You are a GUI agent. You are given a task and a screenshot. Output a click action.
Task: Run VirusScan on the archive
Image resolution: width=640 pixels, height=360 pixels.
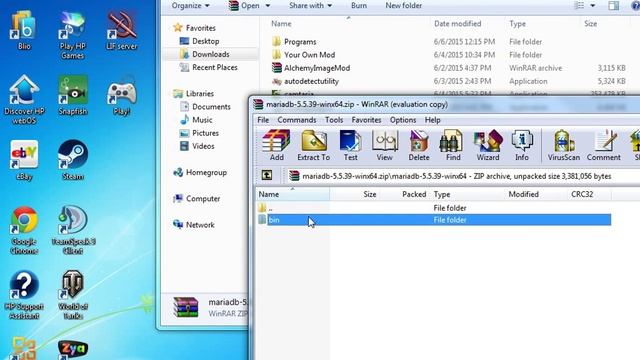point(564,146)
